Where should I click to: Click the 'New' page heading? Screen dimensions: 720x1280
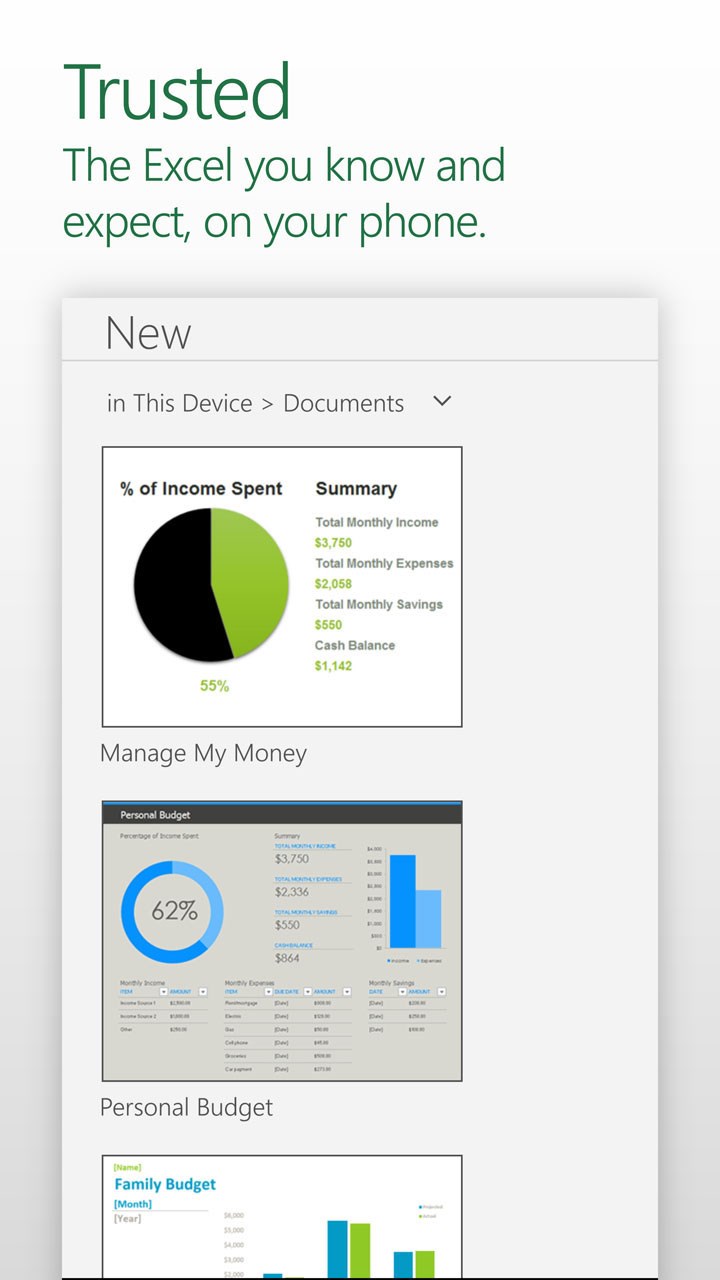148,333
